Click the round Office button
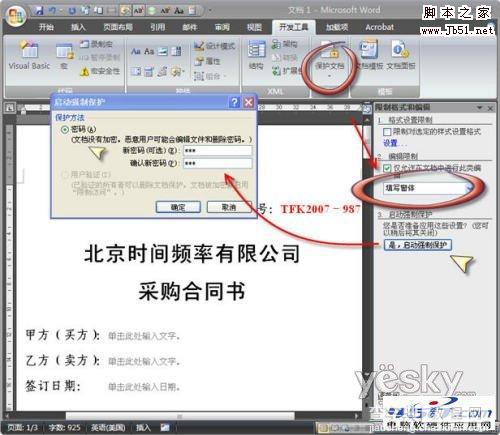Image resolution: width=500 pixels, height=435 pixels. pyautogui.click(x=15, y=15)
